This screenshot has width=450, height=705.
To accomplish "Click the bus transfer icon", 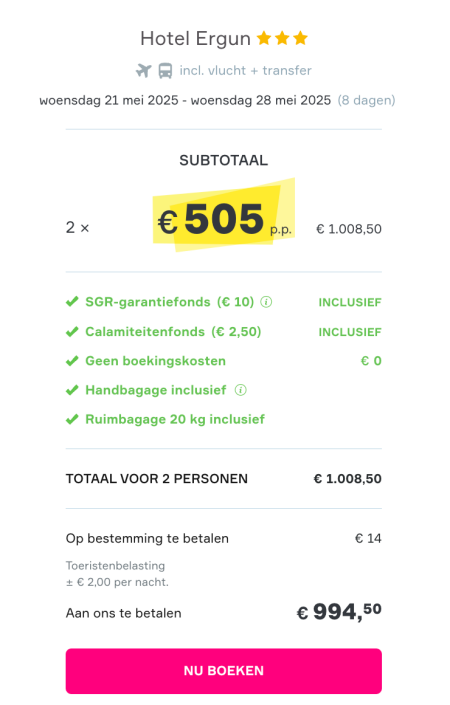I will tap(165, 71).
